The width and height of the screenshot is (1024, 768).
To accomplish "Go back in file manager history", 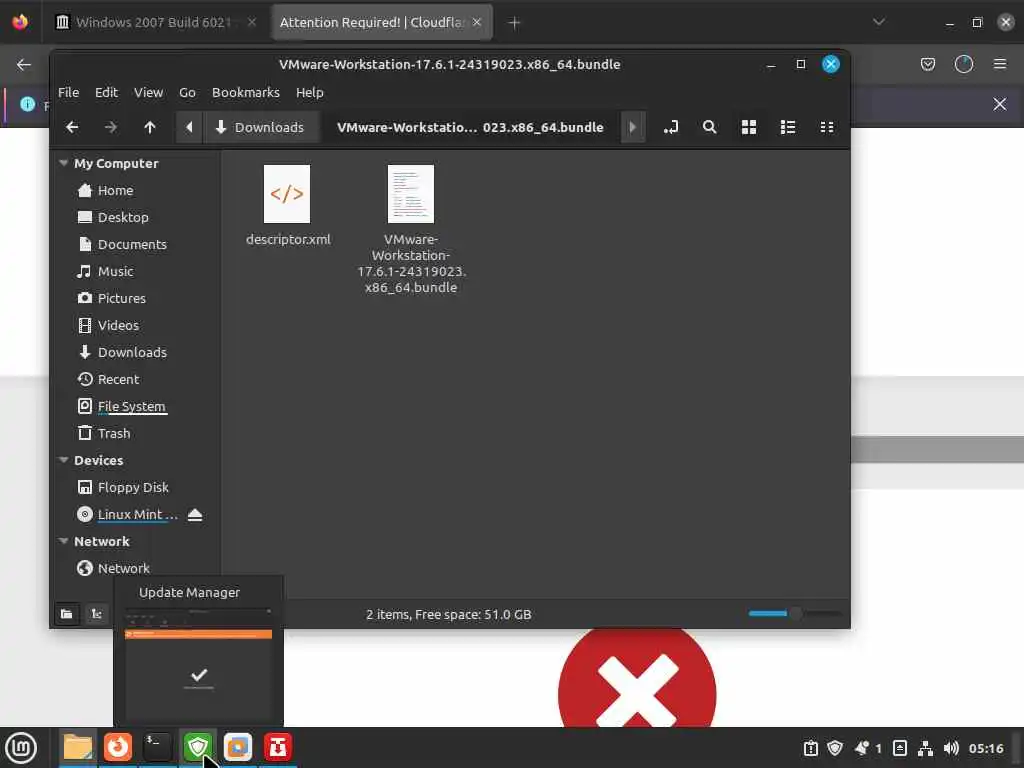I will coord(72,127).
